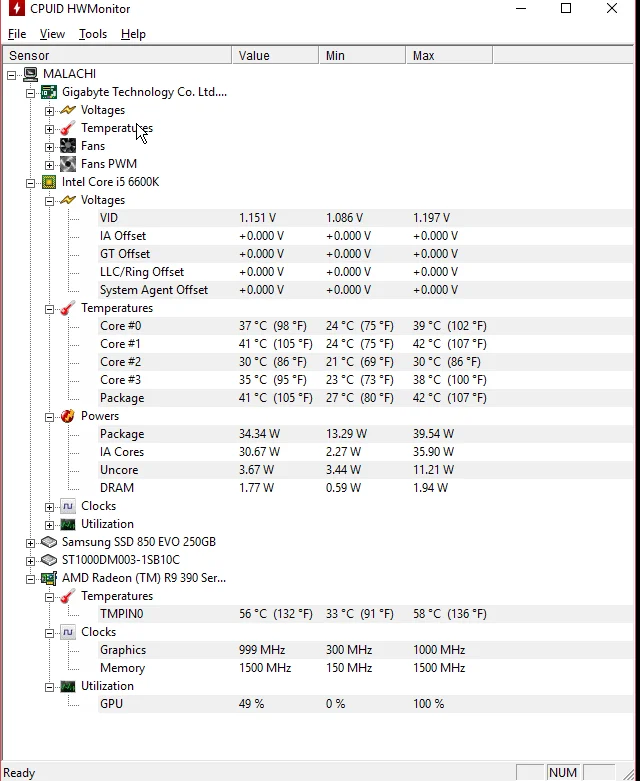Expand the Fans PWM node
The height and width of the screenshot is (781, 640).
[49, 165]
